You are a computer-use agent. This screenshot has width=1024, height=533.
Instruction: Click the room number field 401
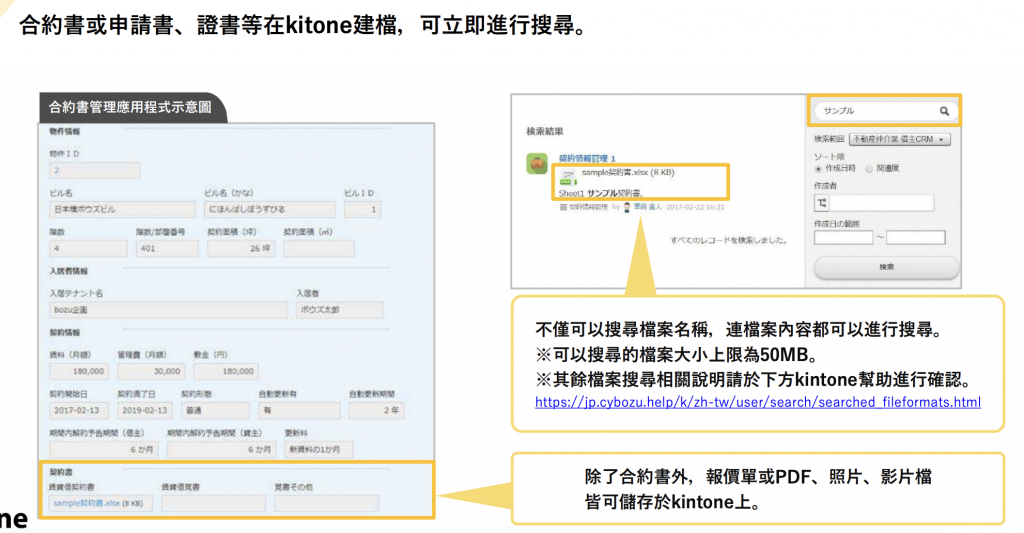(167, 249)
